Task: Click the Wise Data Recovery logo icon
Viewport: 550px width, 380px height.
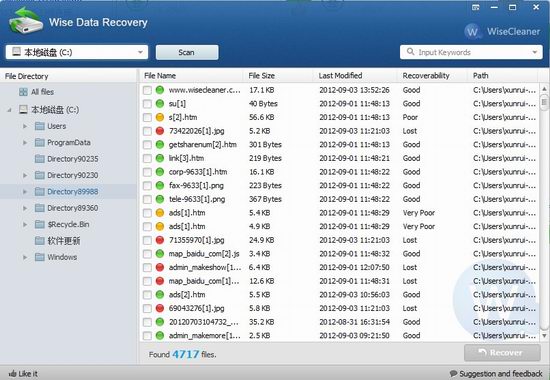Action: [x=26, y=21]
